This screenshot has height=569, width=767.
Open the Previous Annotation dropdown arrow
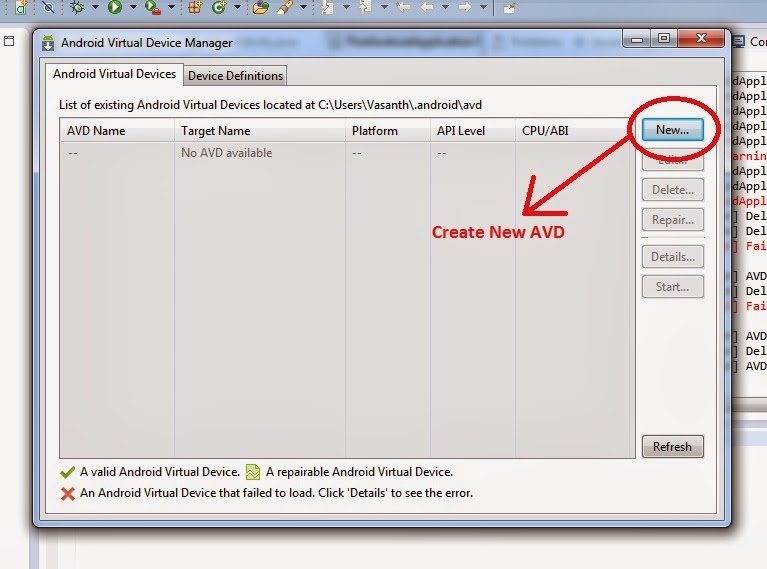(384, 7)
